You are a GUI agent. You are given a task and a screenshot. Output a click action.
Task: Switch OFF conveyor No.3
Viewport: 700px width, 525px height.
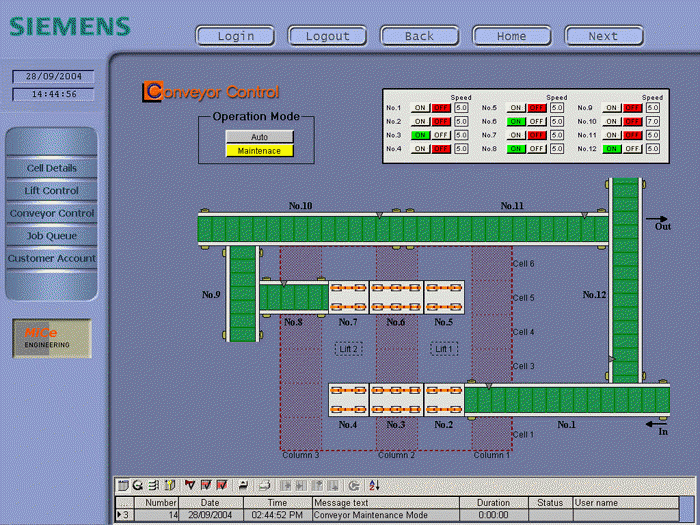point(441,134)
